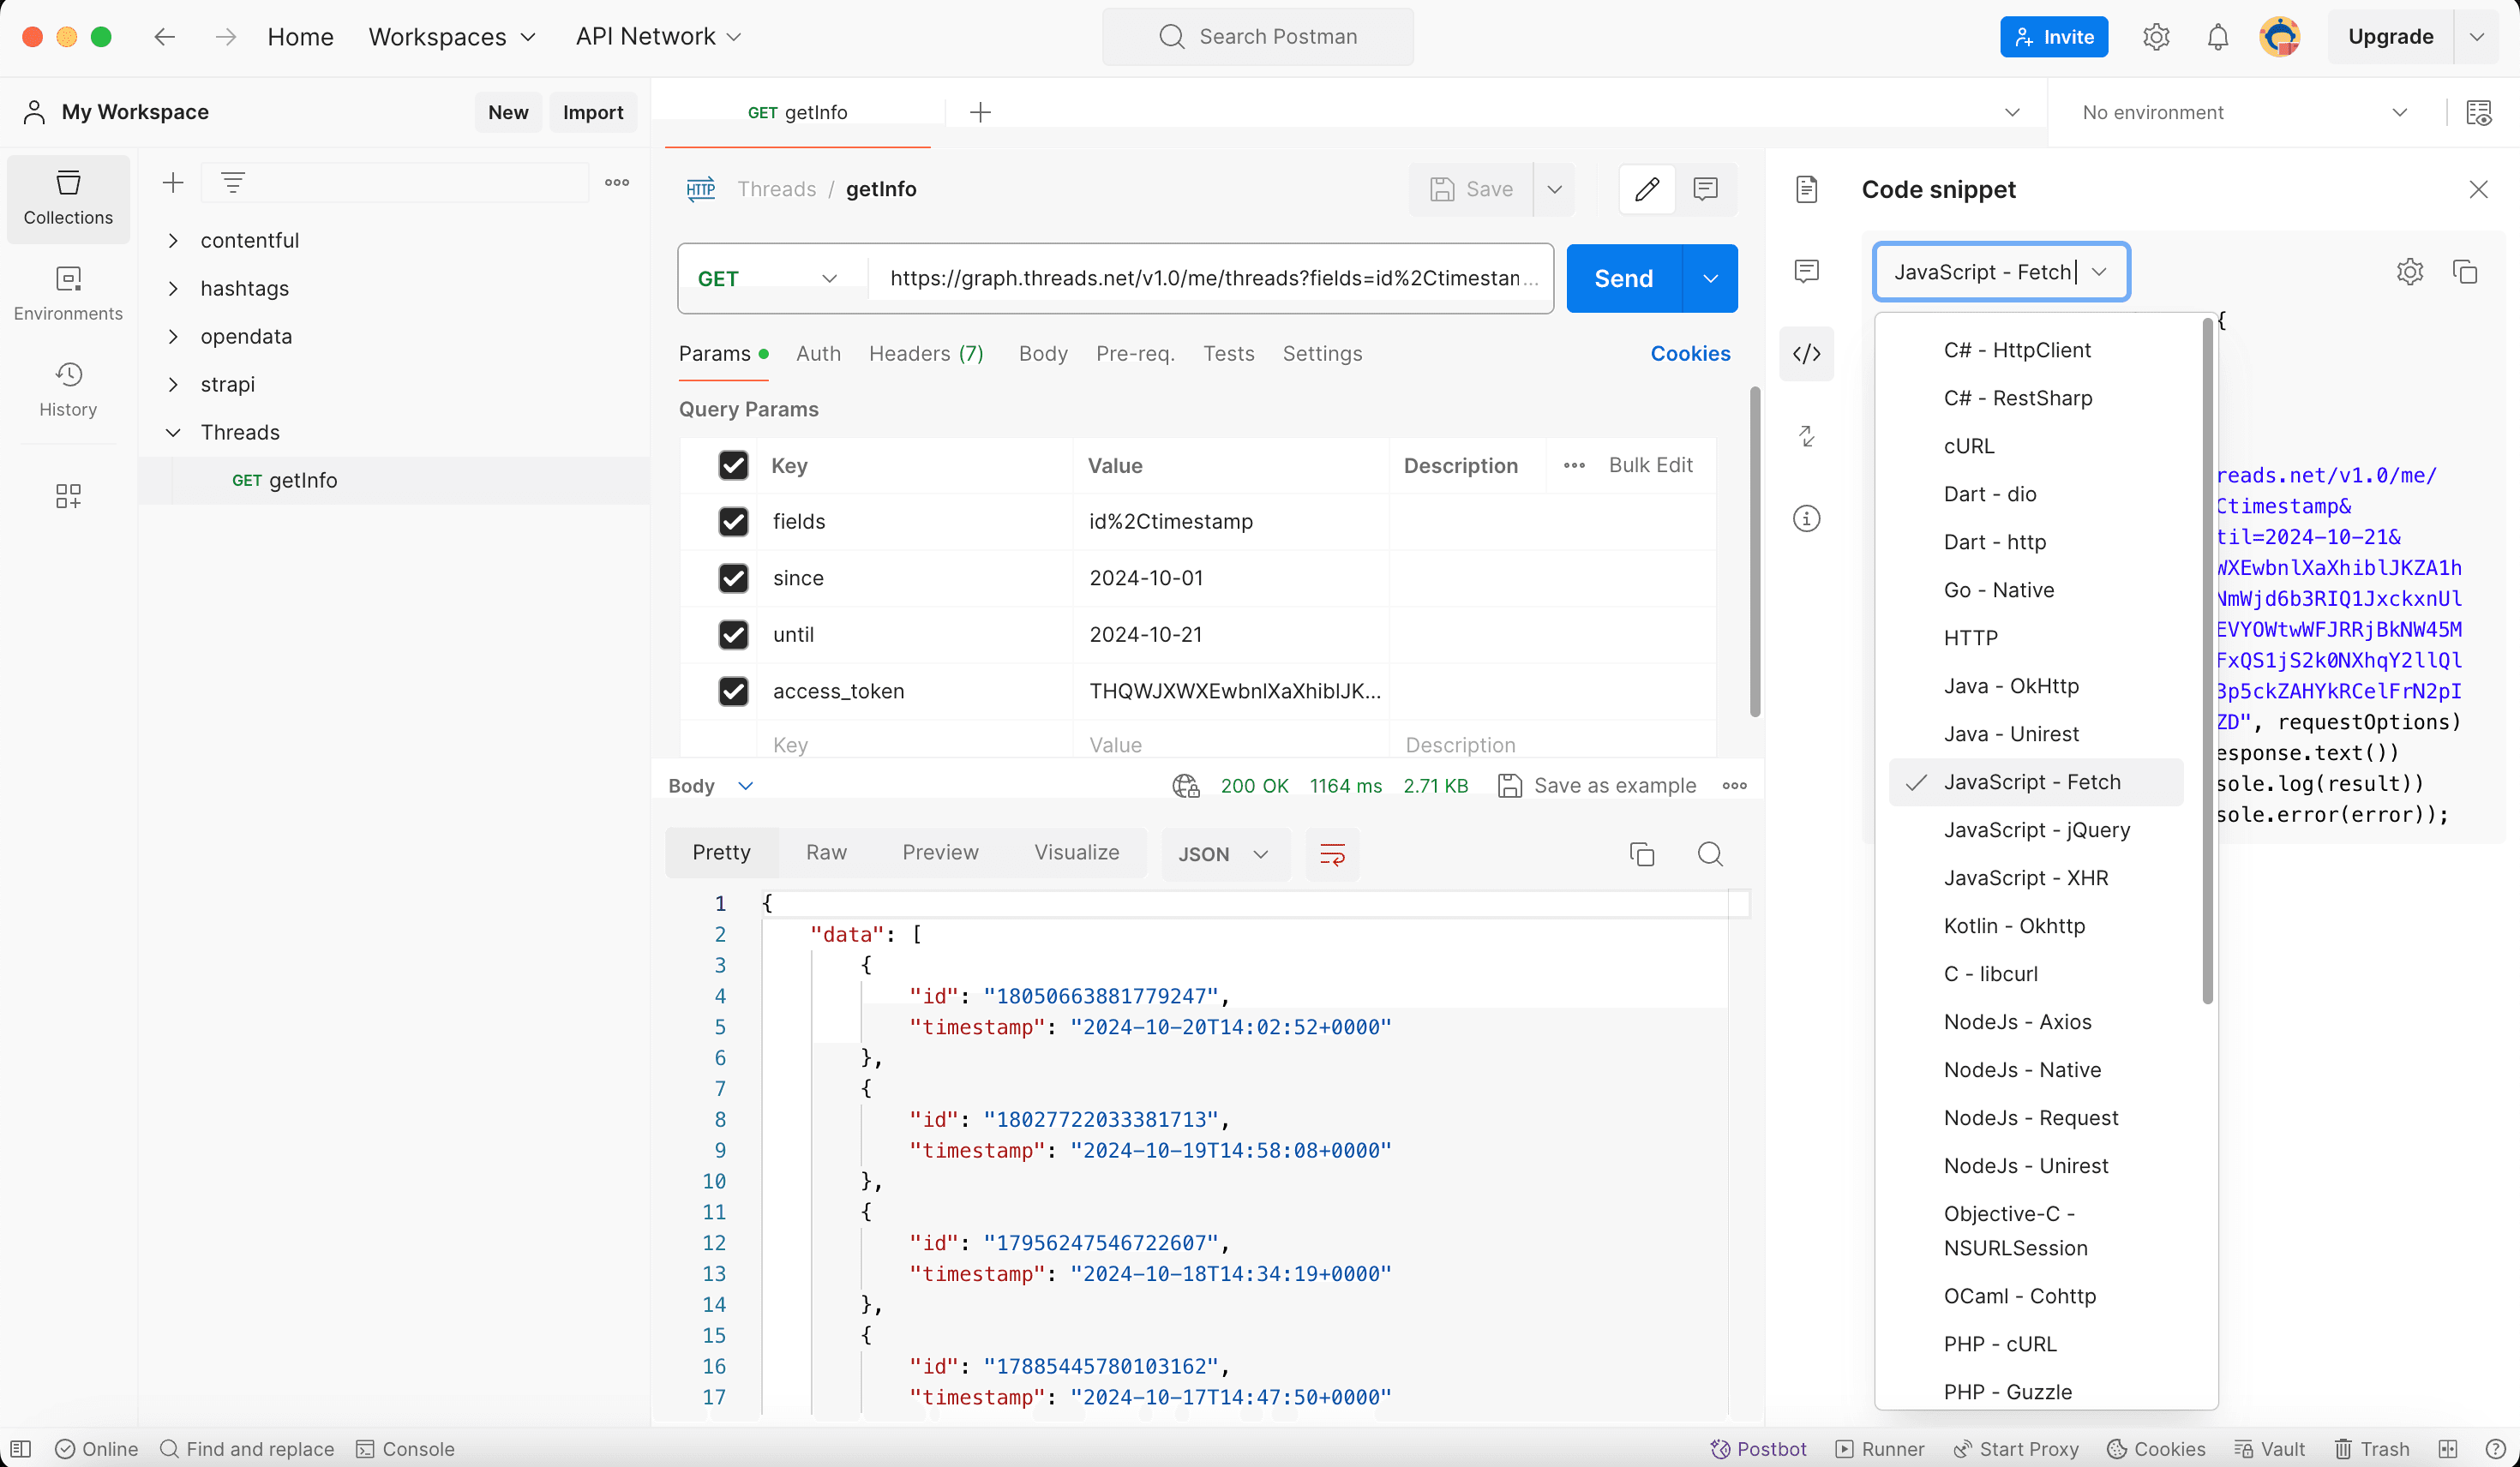The width and height of the screenshot is (2520, 1467).
Task: Open Postbot from the status bar
Action: click(x=1758, y=1448)
